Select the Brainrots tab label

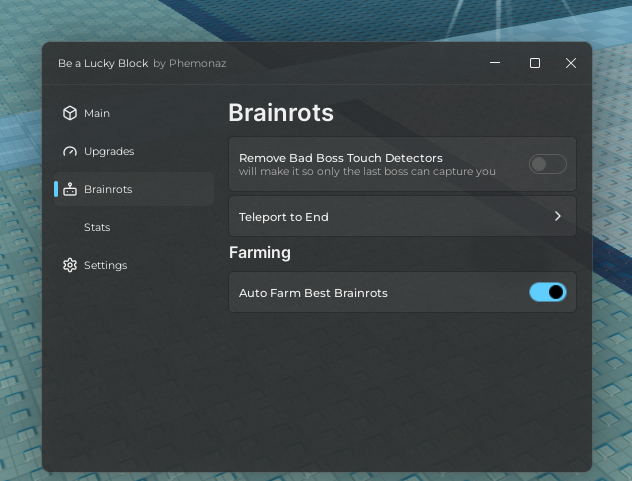point(108,189)
